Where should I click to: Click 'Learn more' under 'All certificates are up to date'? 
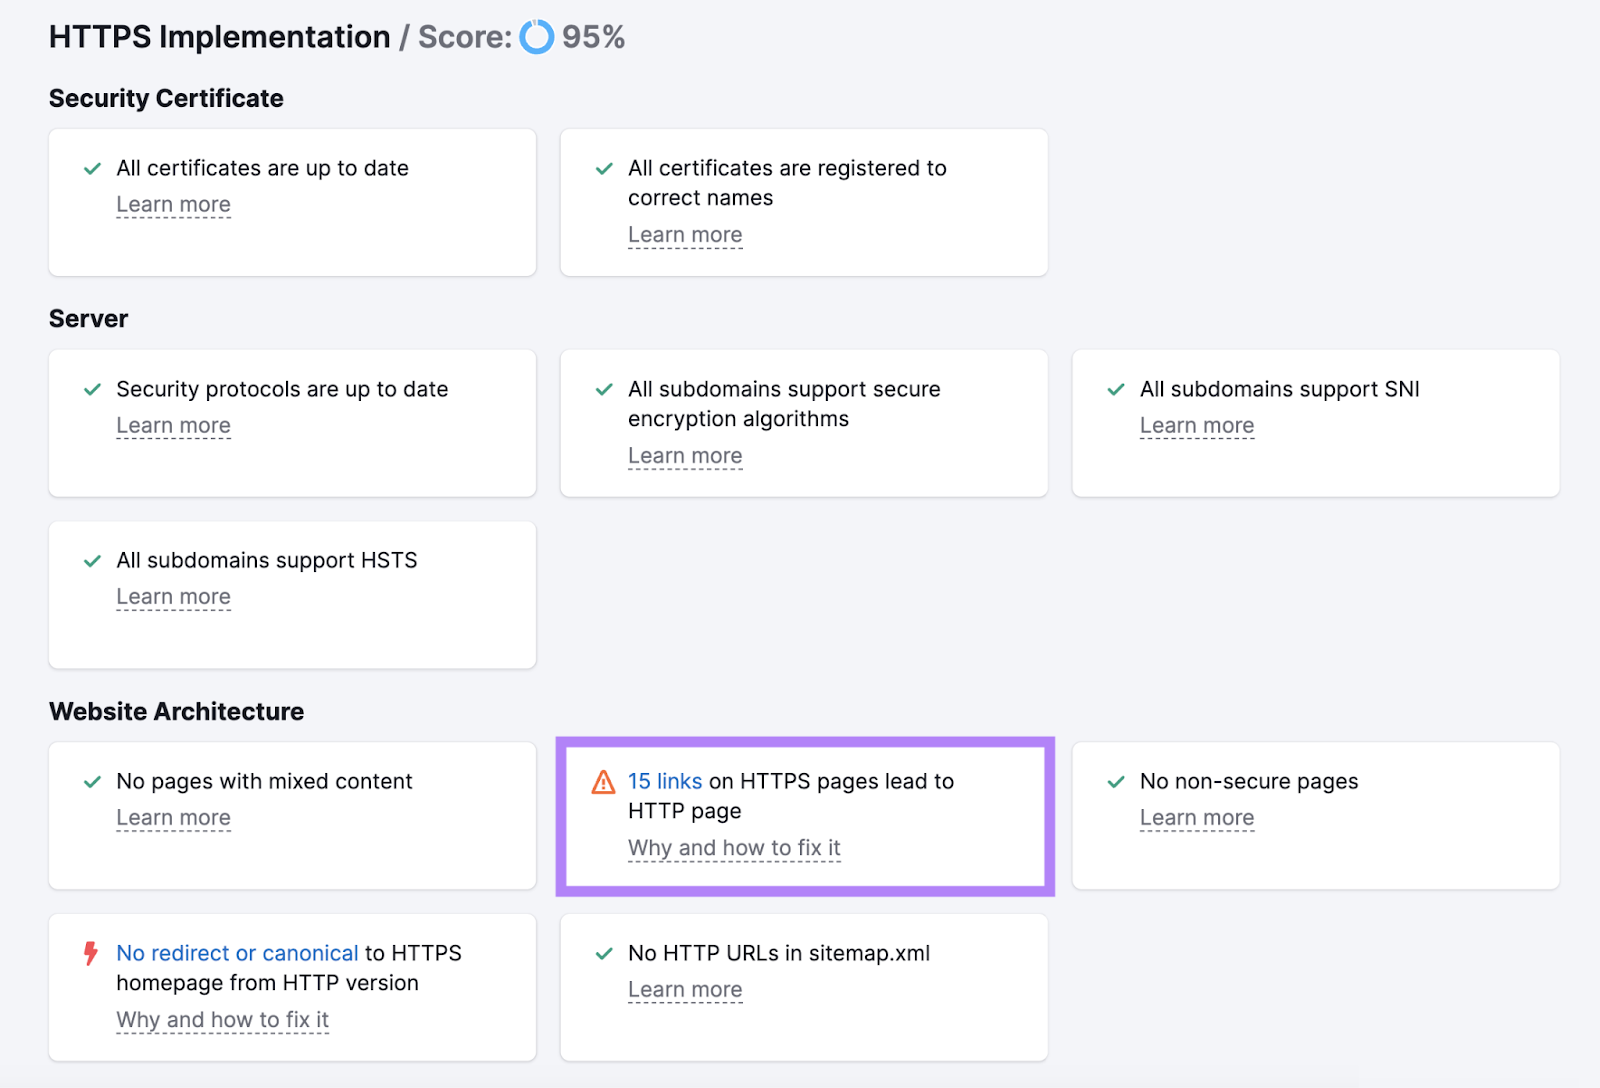(x=173, y=204)
